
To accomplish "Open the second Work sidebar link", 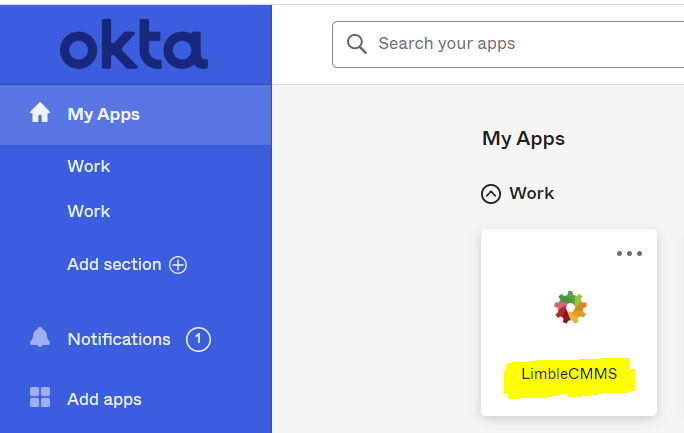I will (89, 211).
